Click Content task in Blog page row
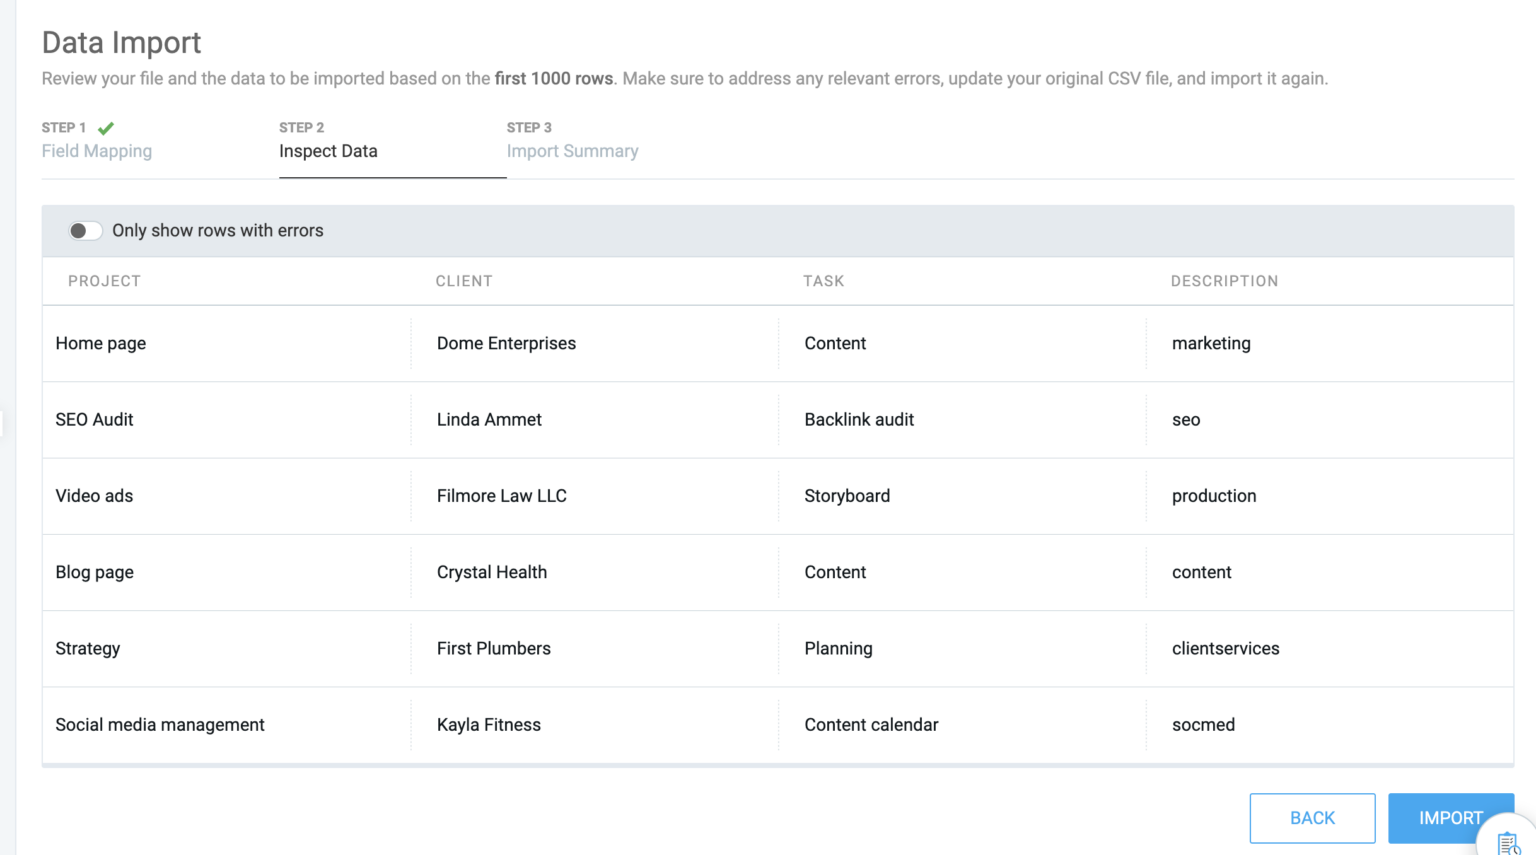 click(x=962, y=572)
